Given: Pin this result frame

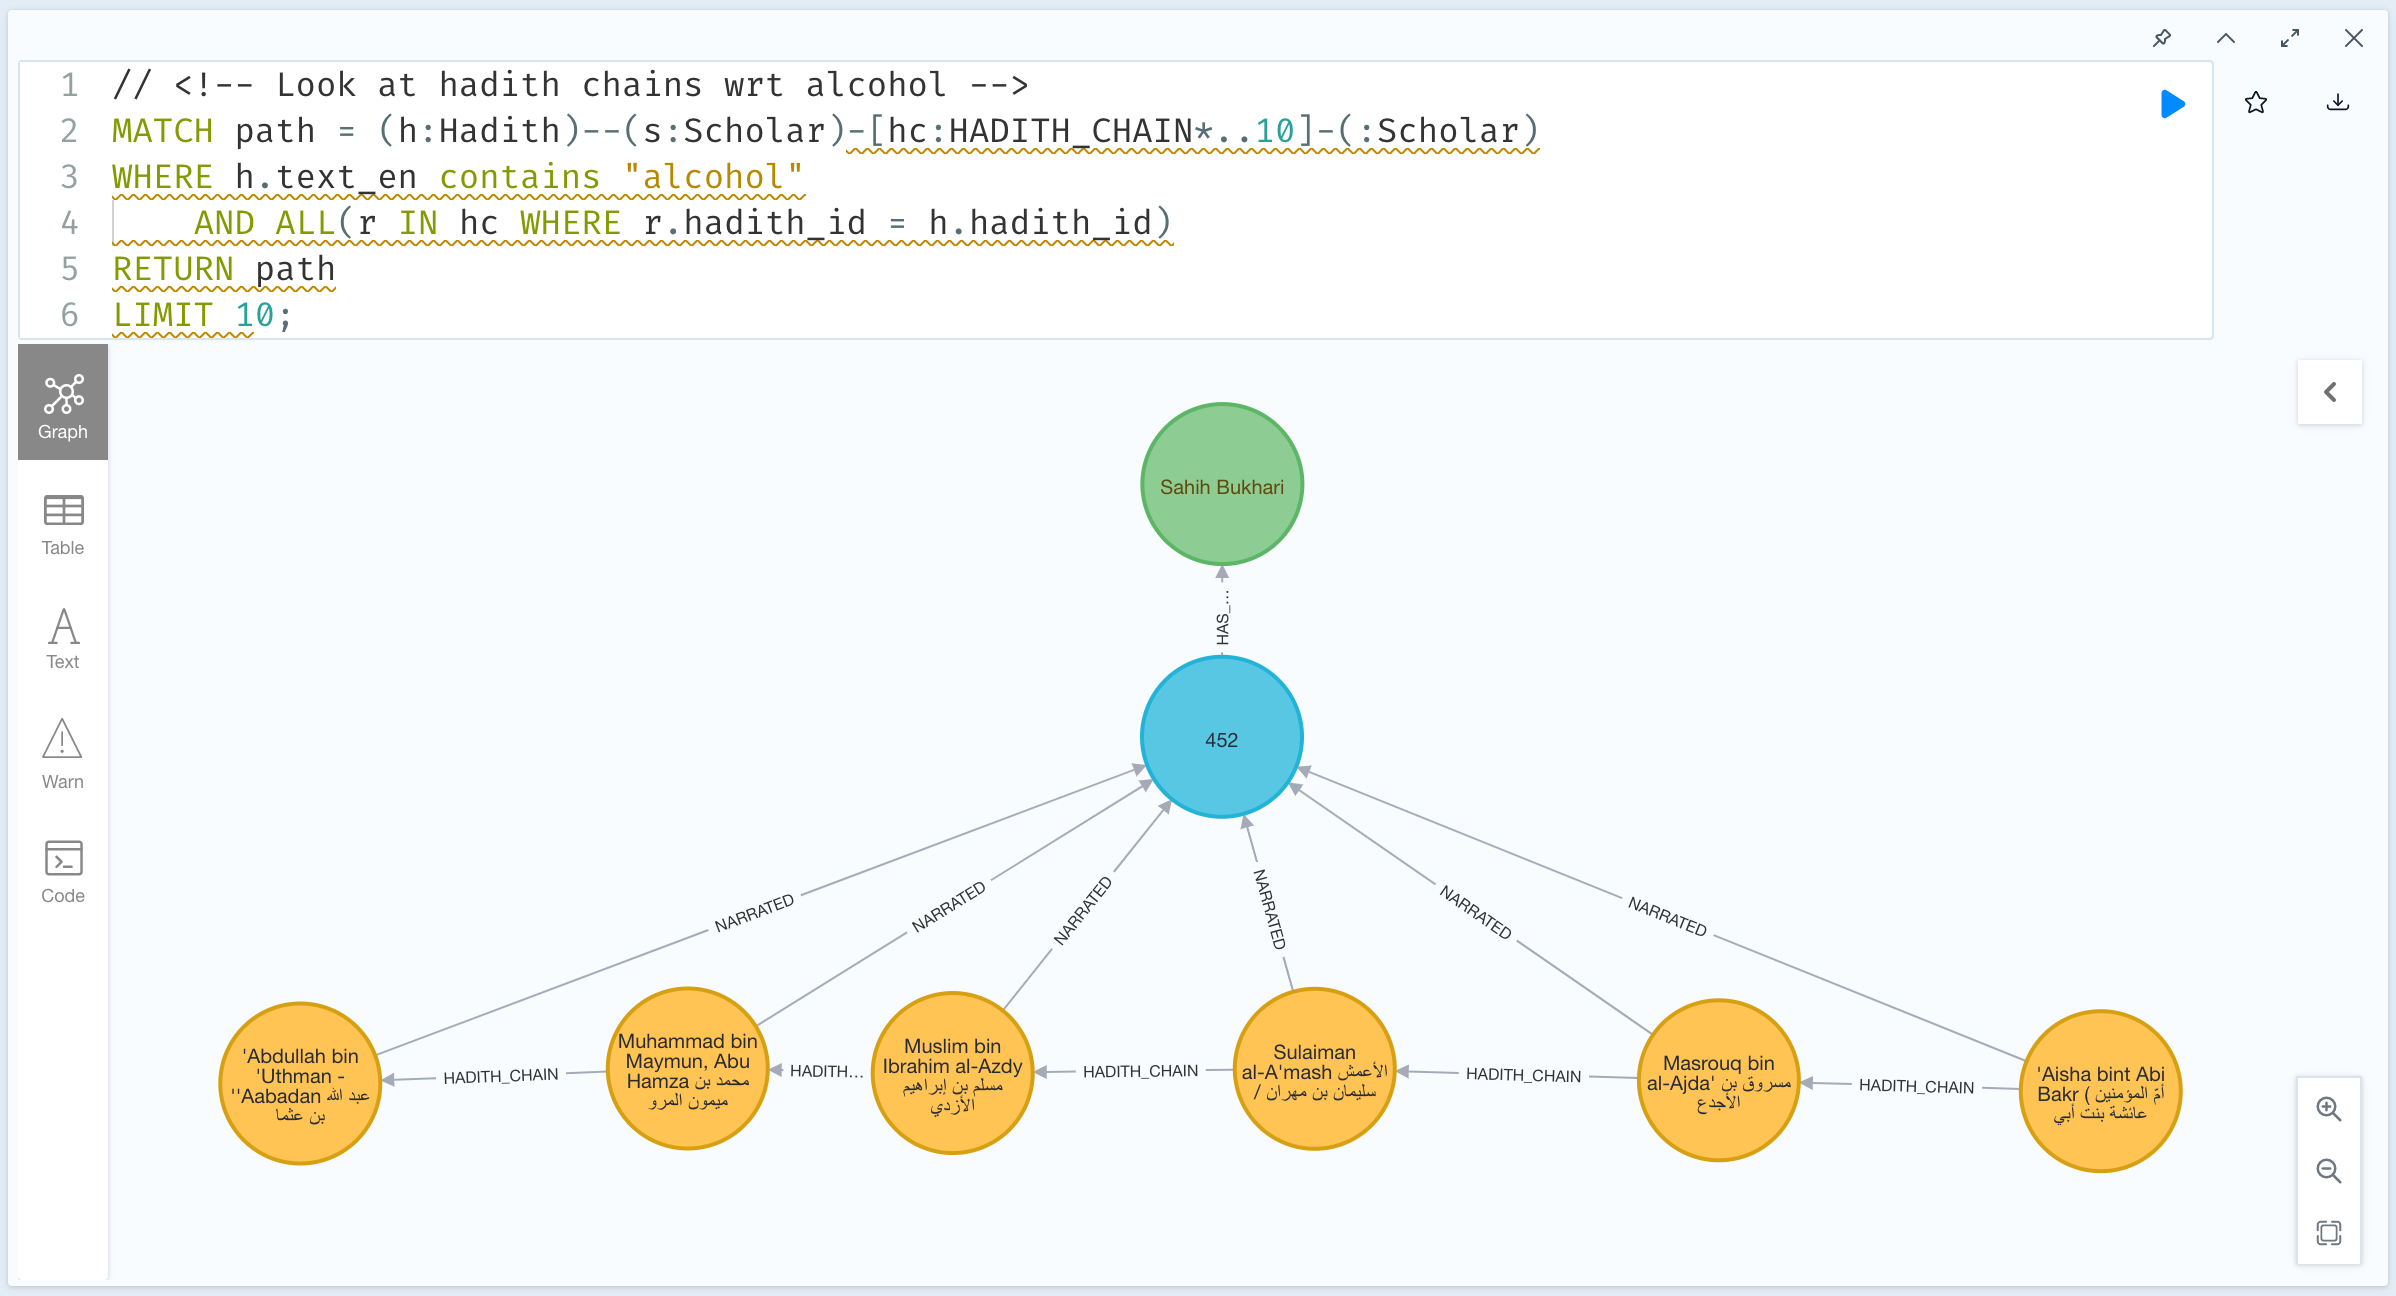Looking at the screenshot, I should [2162, 39].
